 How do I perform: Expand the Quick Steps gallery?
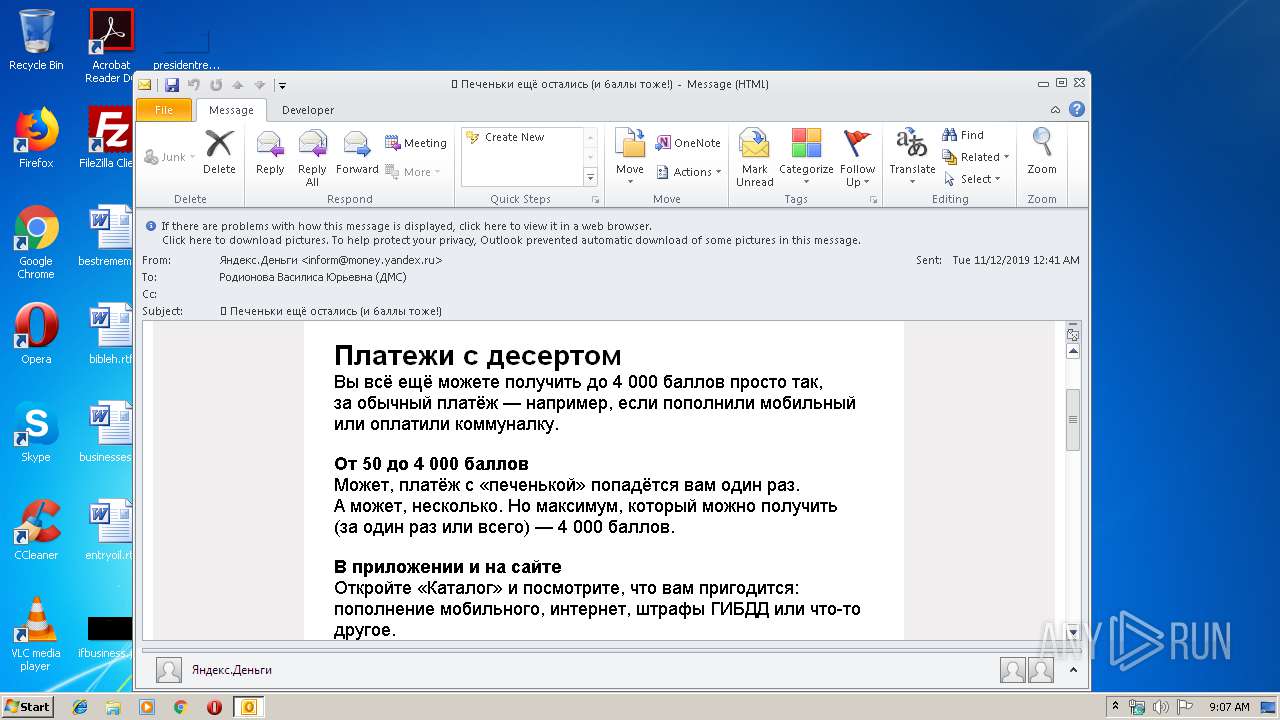[590, 177]
